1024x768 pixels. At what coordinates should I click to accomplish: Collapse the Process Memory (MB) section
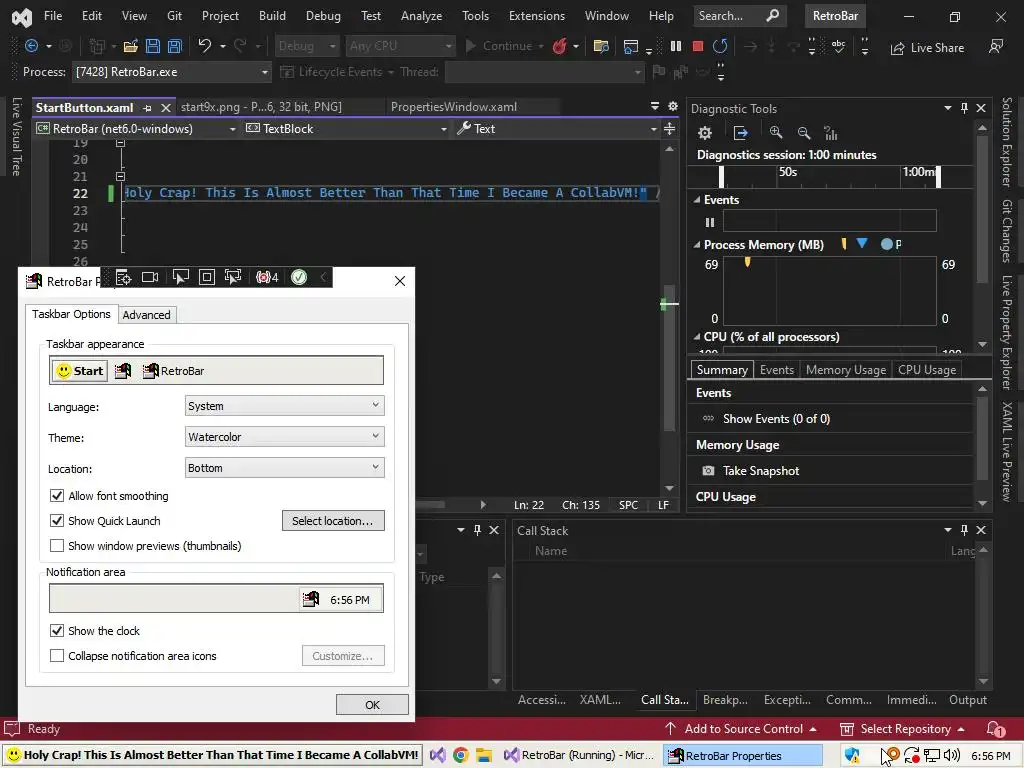coord(697,245)
